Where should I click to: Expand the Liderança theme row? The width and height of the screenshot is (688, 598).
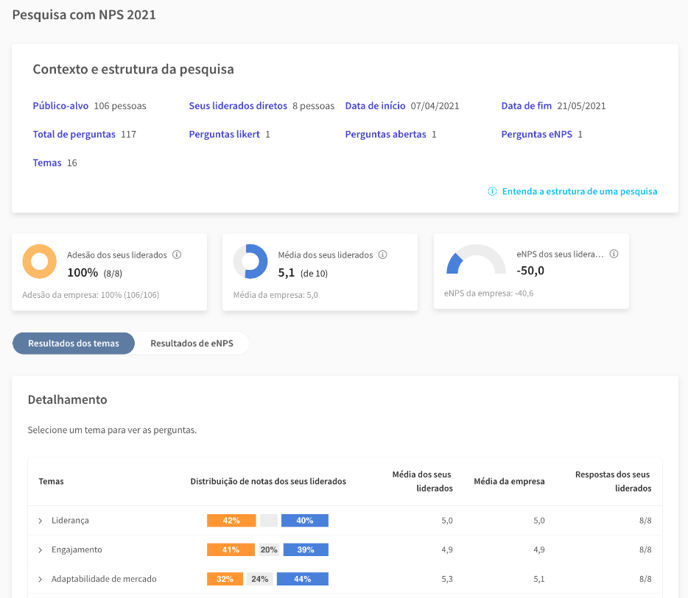coord(40,521)
